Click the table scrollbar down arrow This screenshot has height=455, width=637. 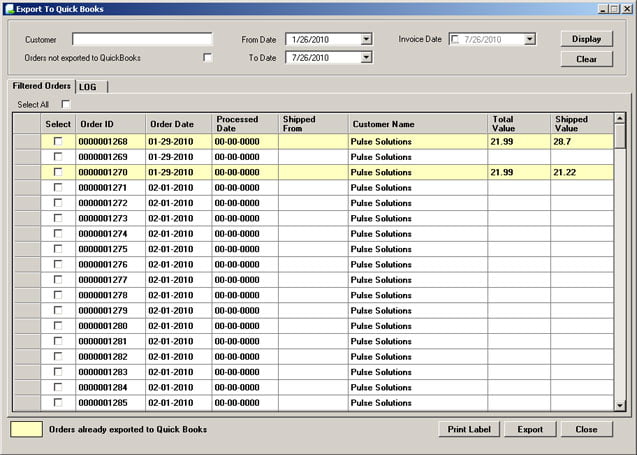[x=620, y=405]
